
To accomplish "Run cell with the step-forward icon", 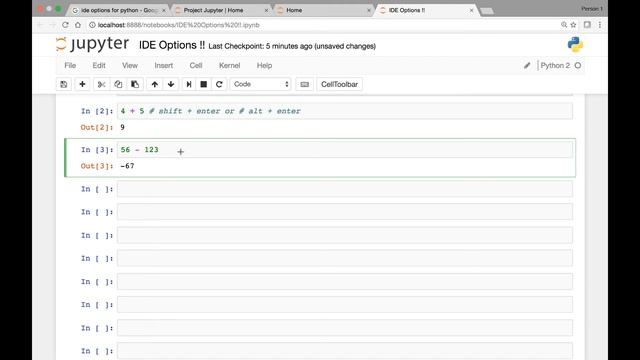I will pos(189,84).
